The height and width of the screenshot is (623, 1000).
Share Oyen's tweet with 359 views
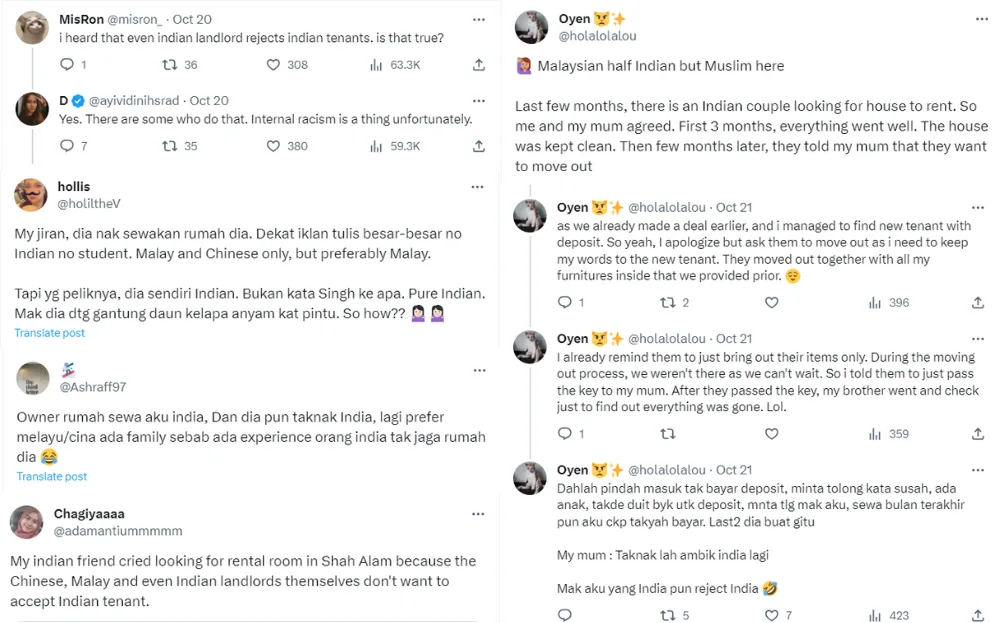click(x=978, y=434)
